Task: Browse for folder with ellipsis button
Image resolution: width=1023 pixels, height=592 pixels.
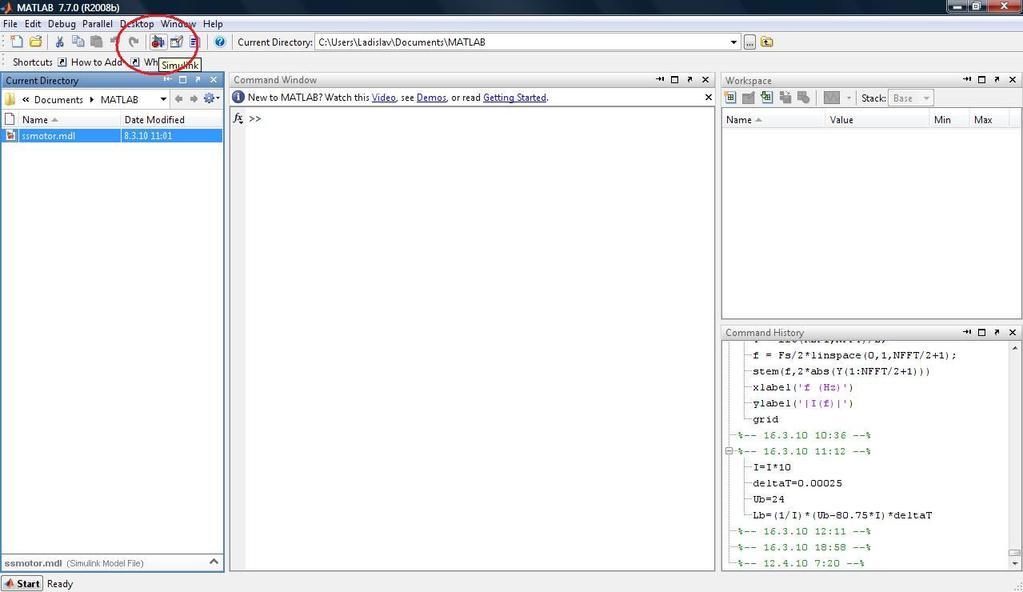Action: [750, 42]
